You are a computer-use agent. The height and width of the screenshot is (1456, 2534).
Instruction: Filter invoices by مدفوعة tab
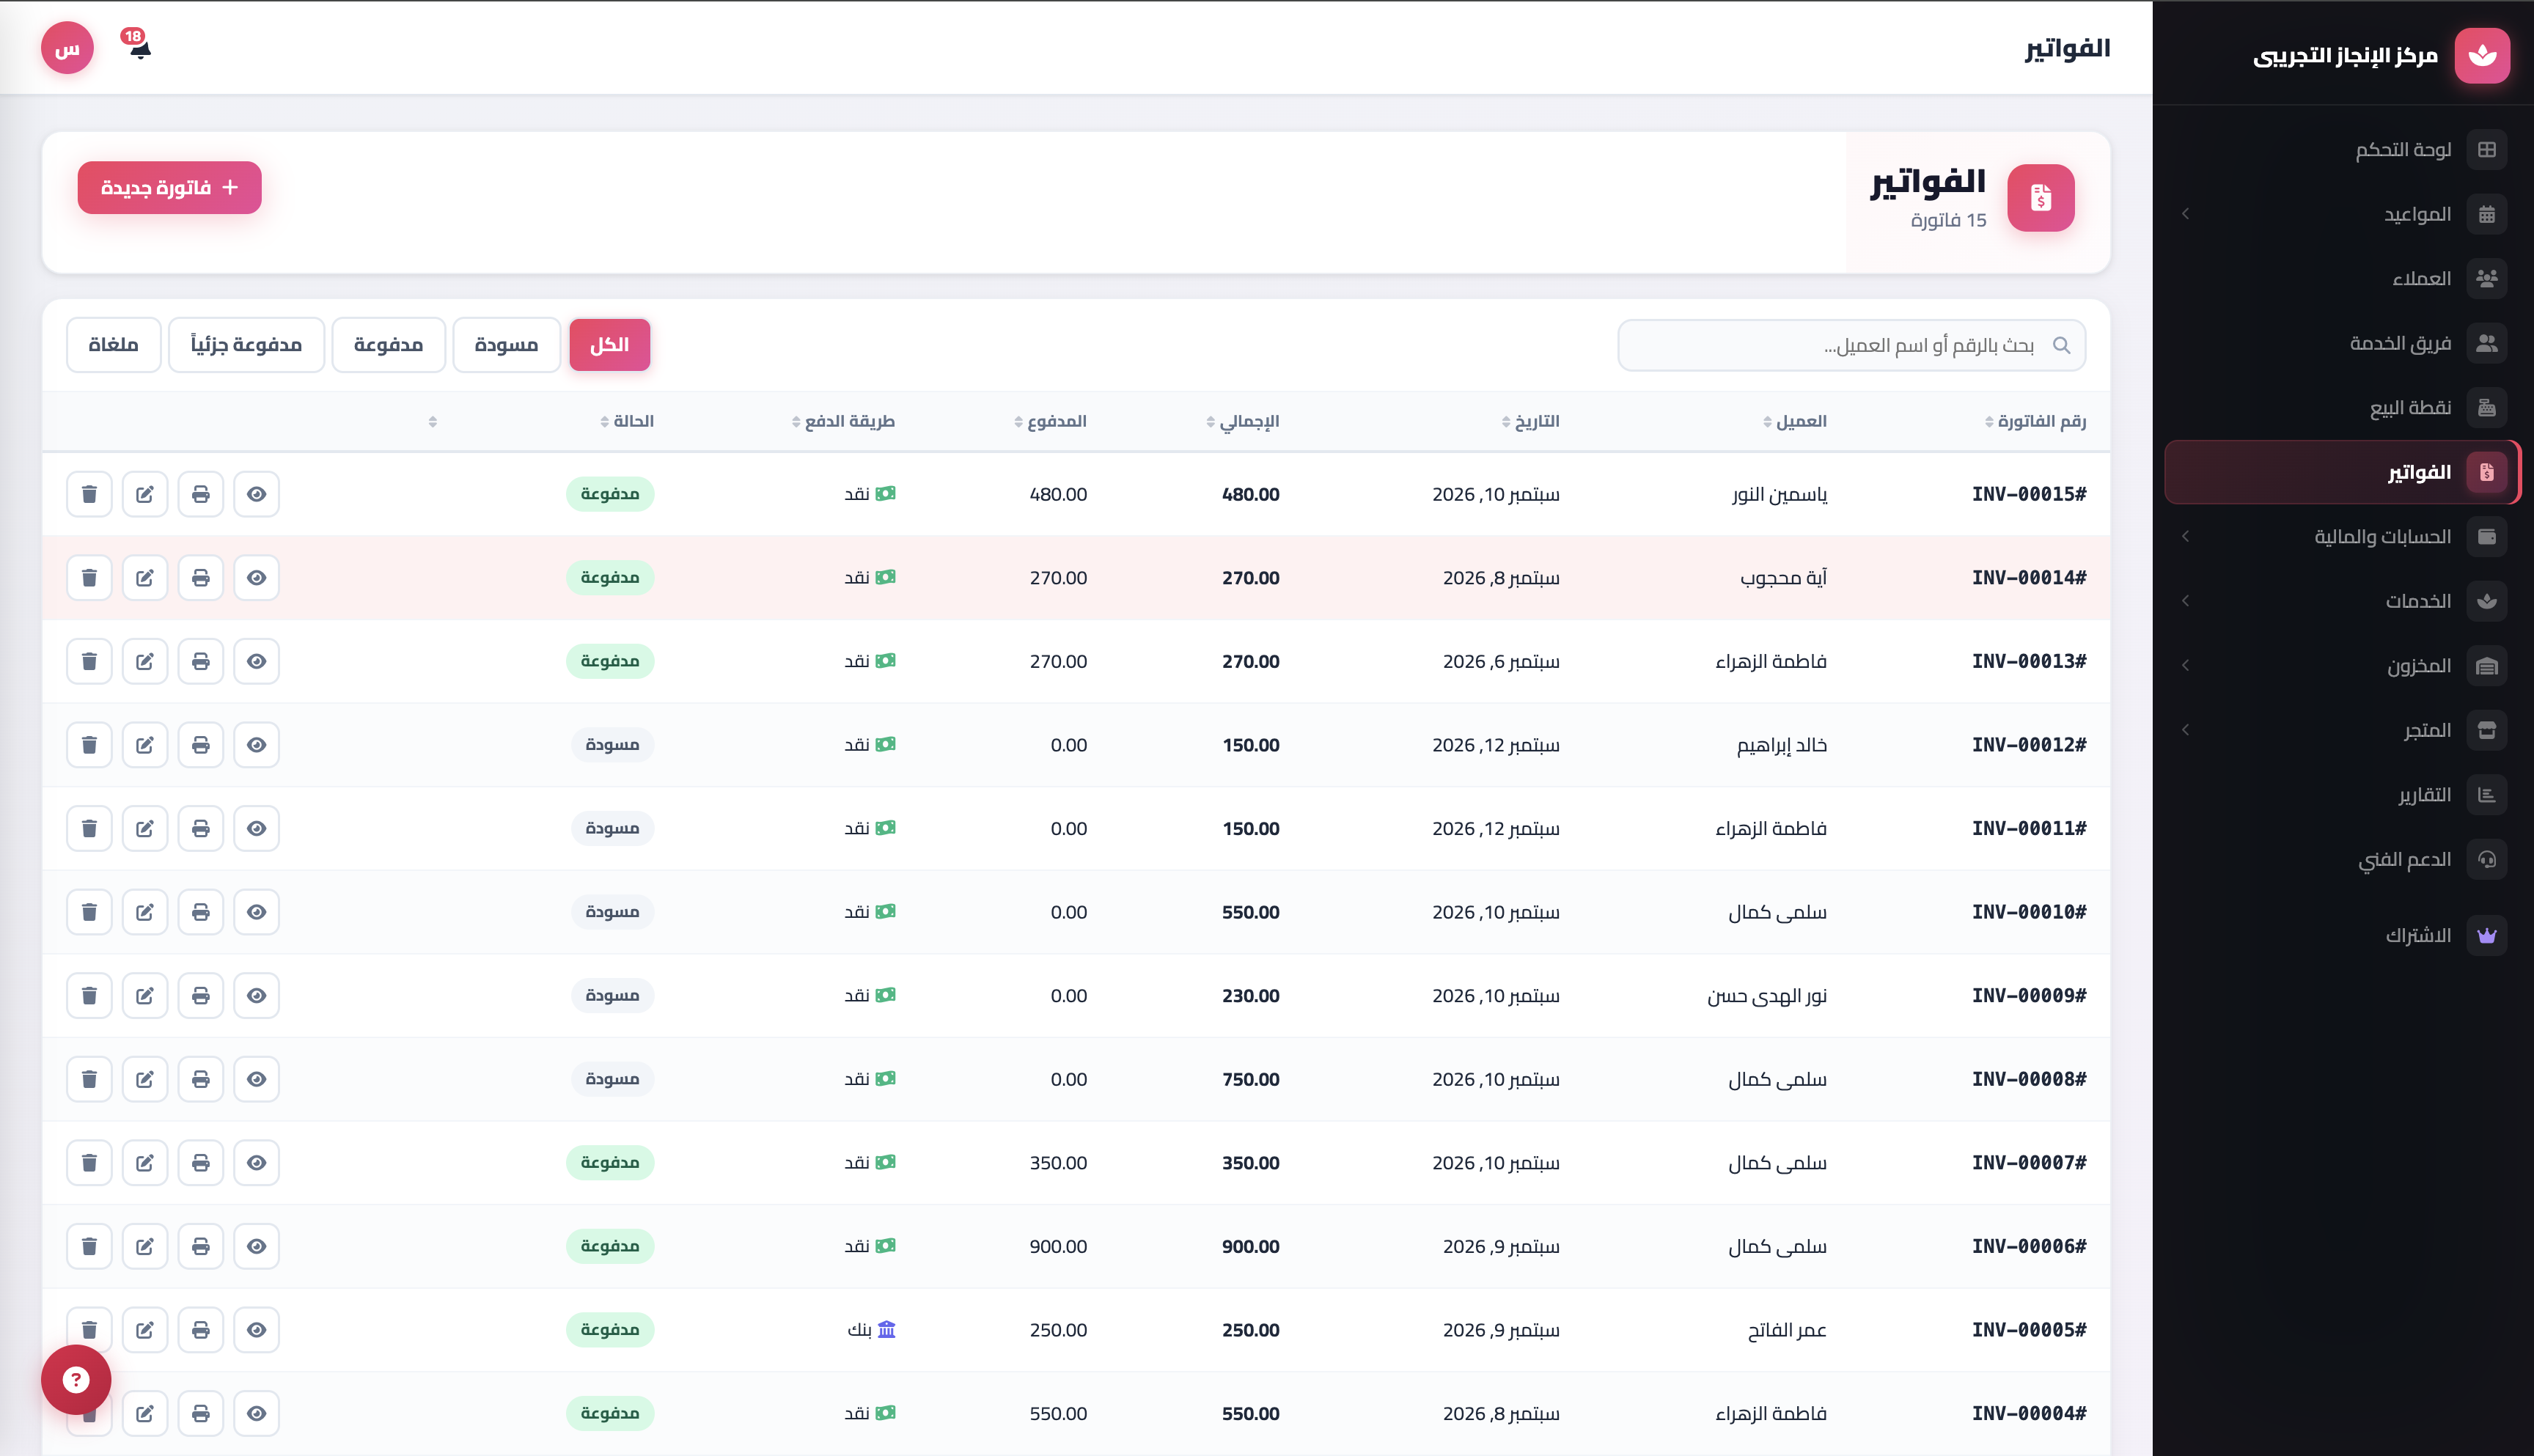tap(388, 345)
